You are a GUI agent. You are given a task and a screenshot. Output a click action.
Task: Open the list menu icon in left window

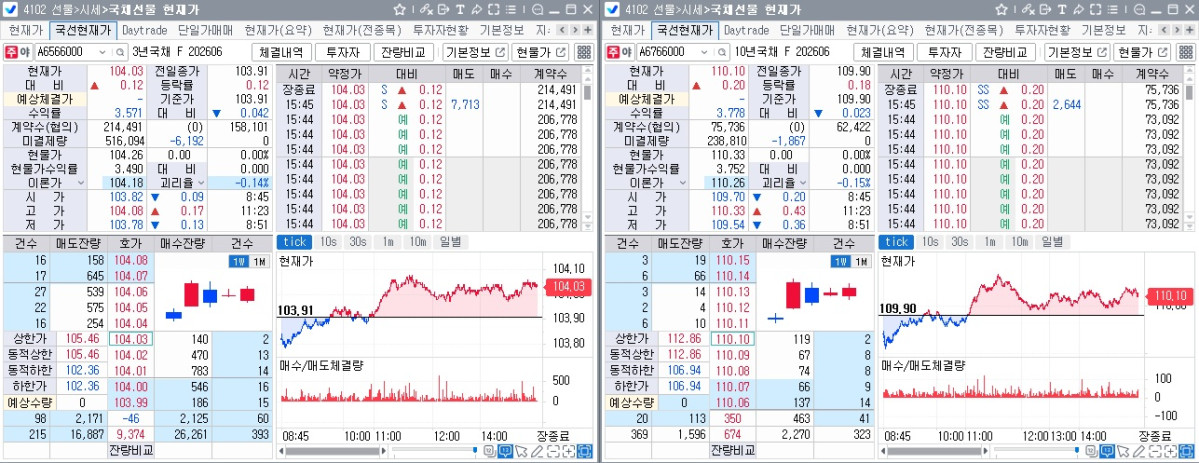click(511, 10)
